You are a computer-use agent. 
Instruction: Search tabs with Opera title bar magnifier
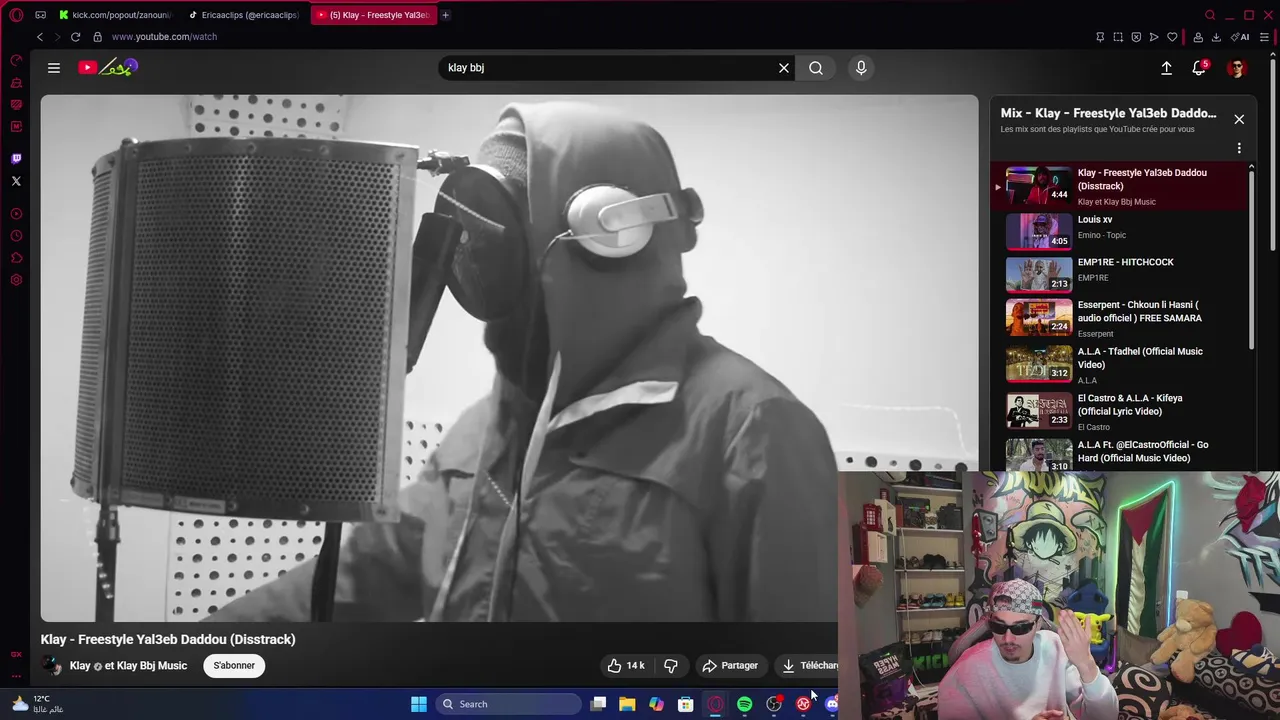1210,15
